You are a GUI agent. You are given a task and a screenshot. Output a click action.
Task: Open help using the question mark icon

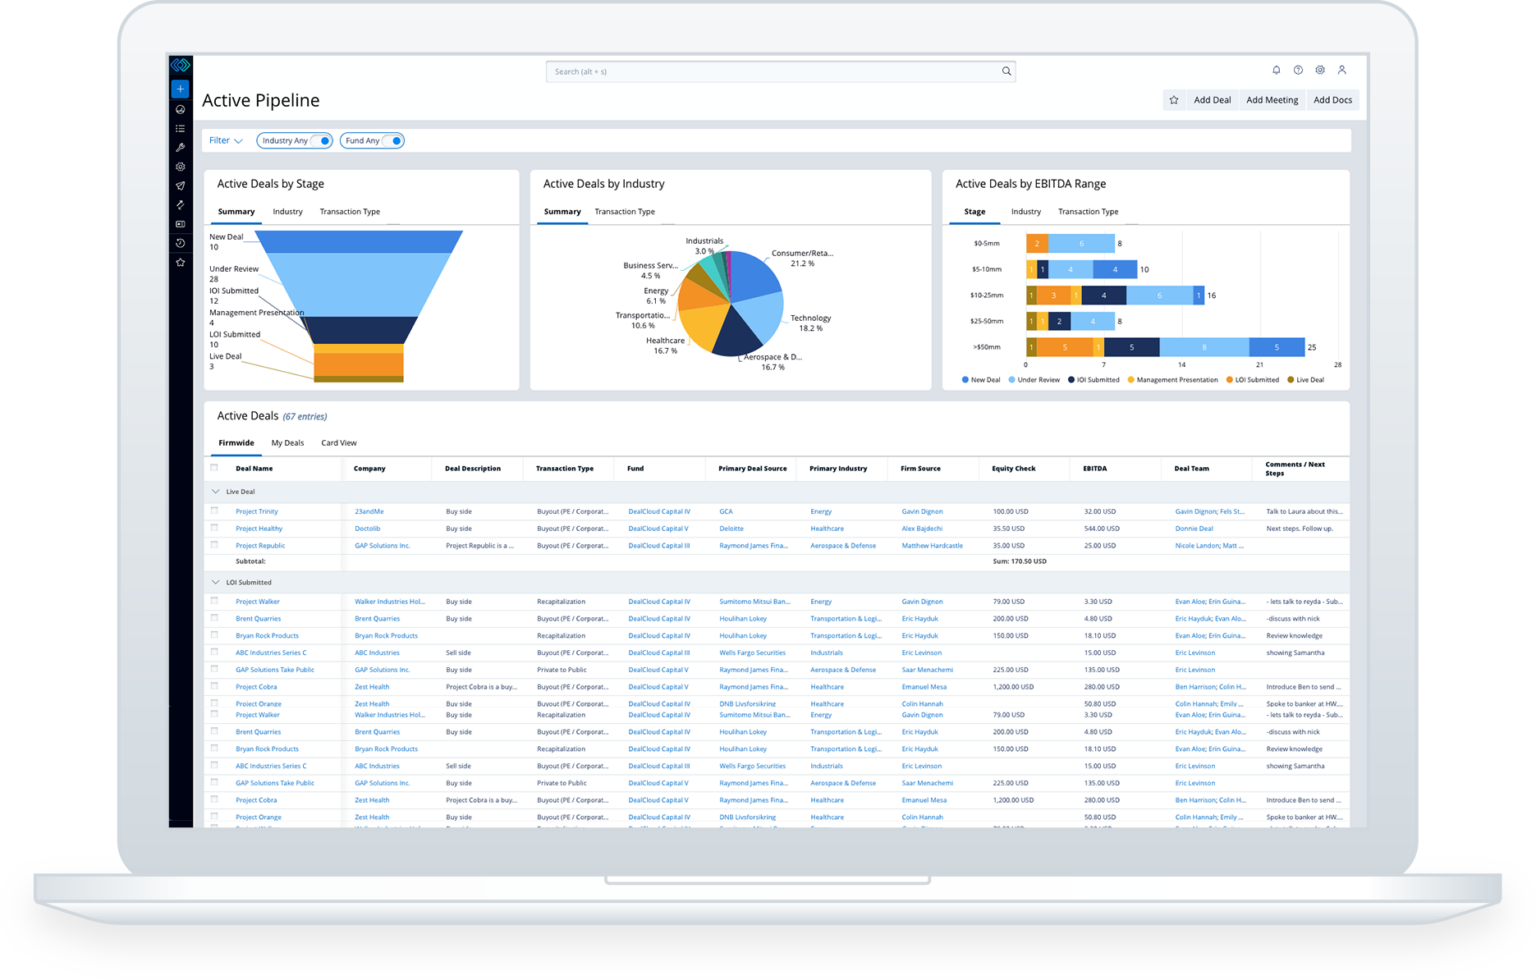1298,70
